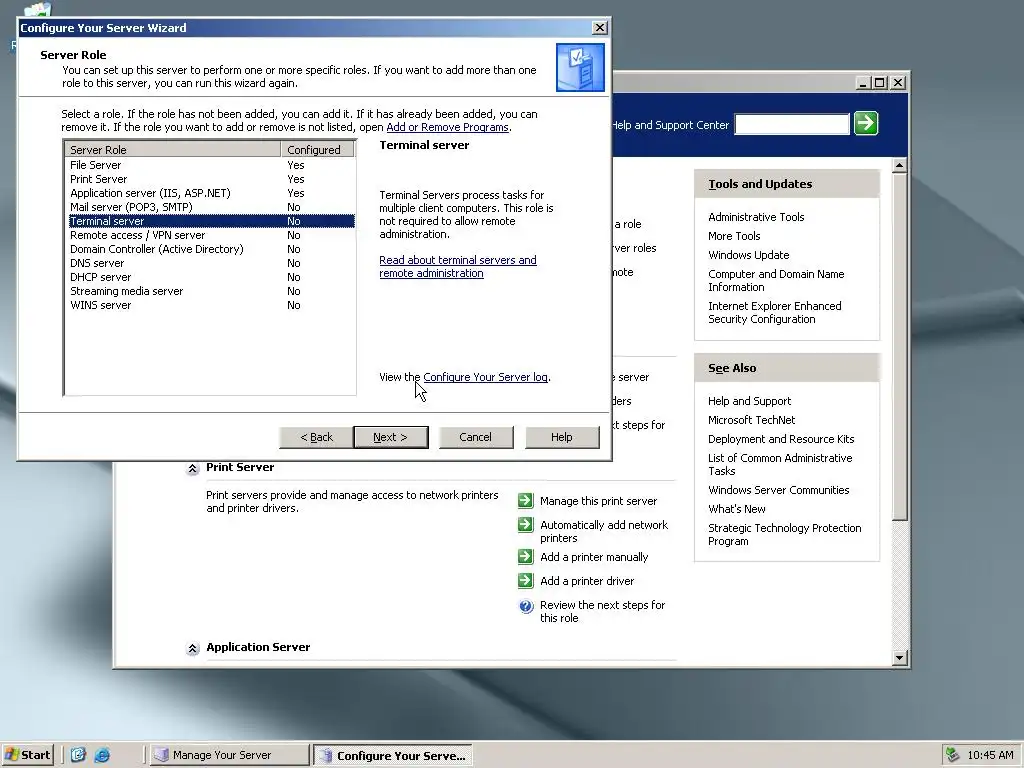This screenshot has height=768, width=1024.
Task: Select the DHCP server role
Action: coord(211,278)
